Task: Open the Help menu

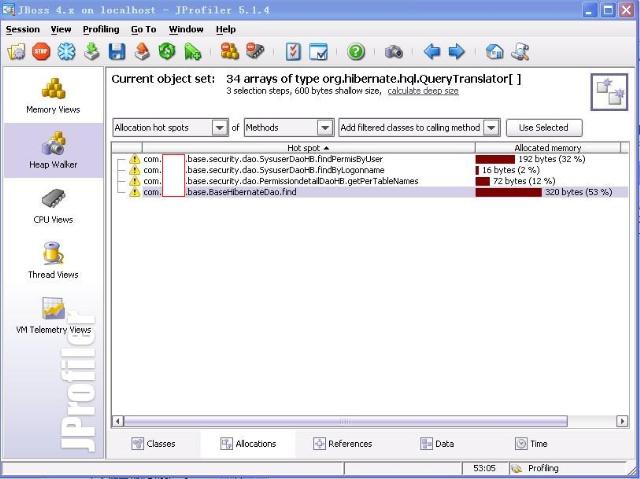Action: (226, 29)
